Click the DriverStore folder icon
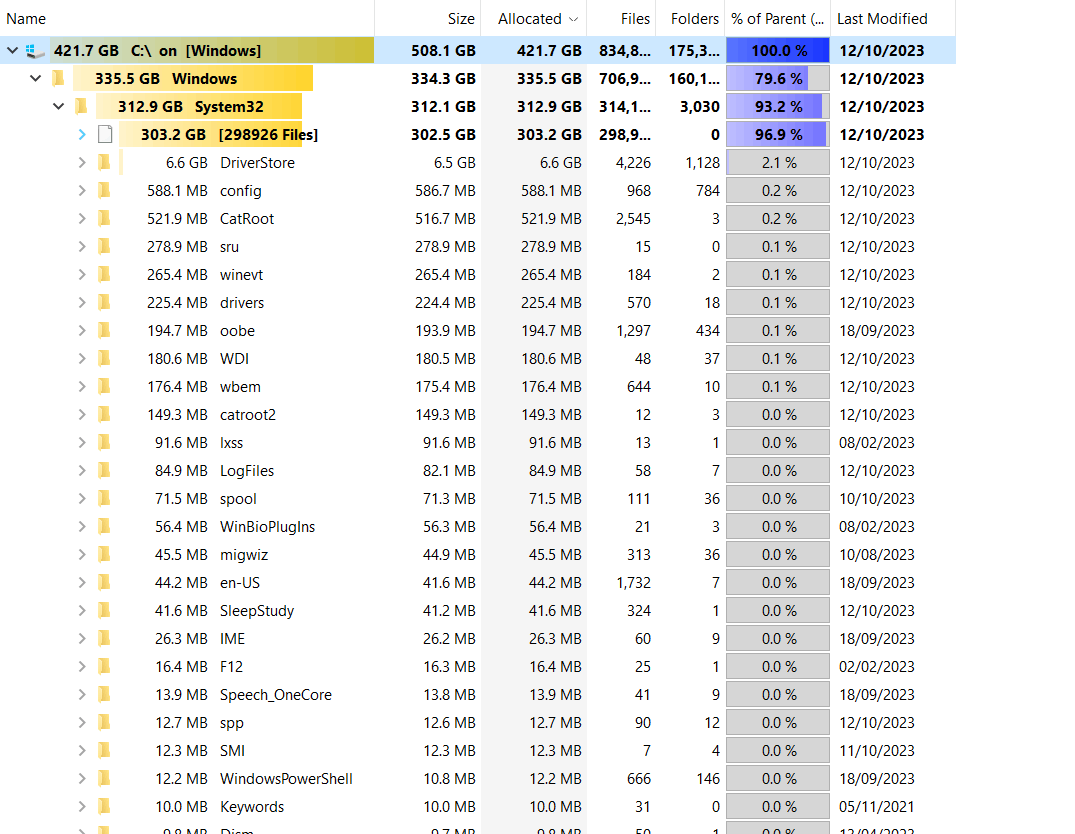Screen dimensions: 1075x834 [x=104, y=163]
